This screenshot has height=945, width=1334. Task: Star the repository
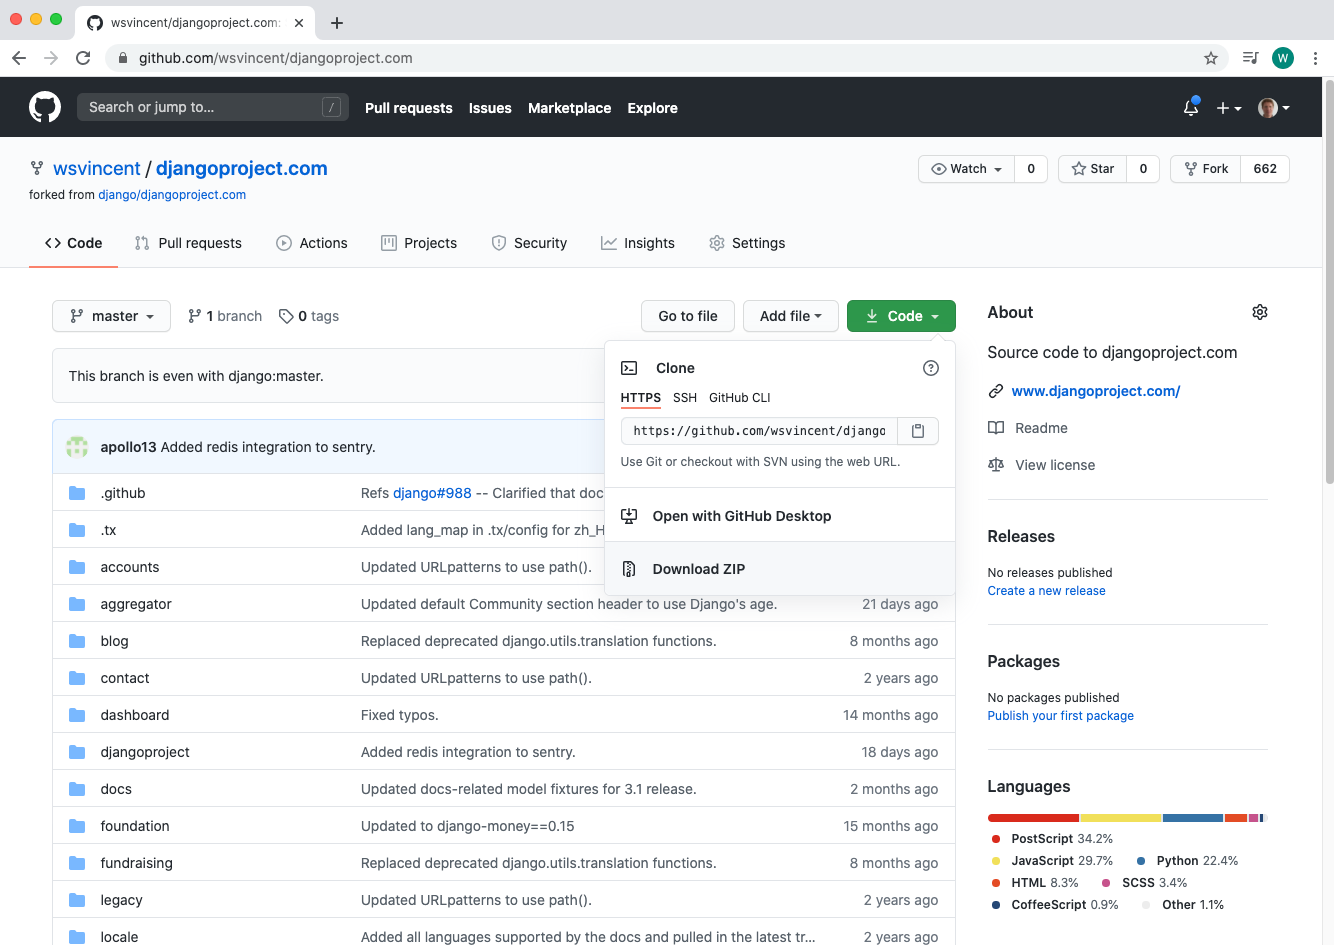(1093, 169)
